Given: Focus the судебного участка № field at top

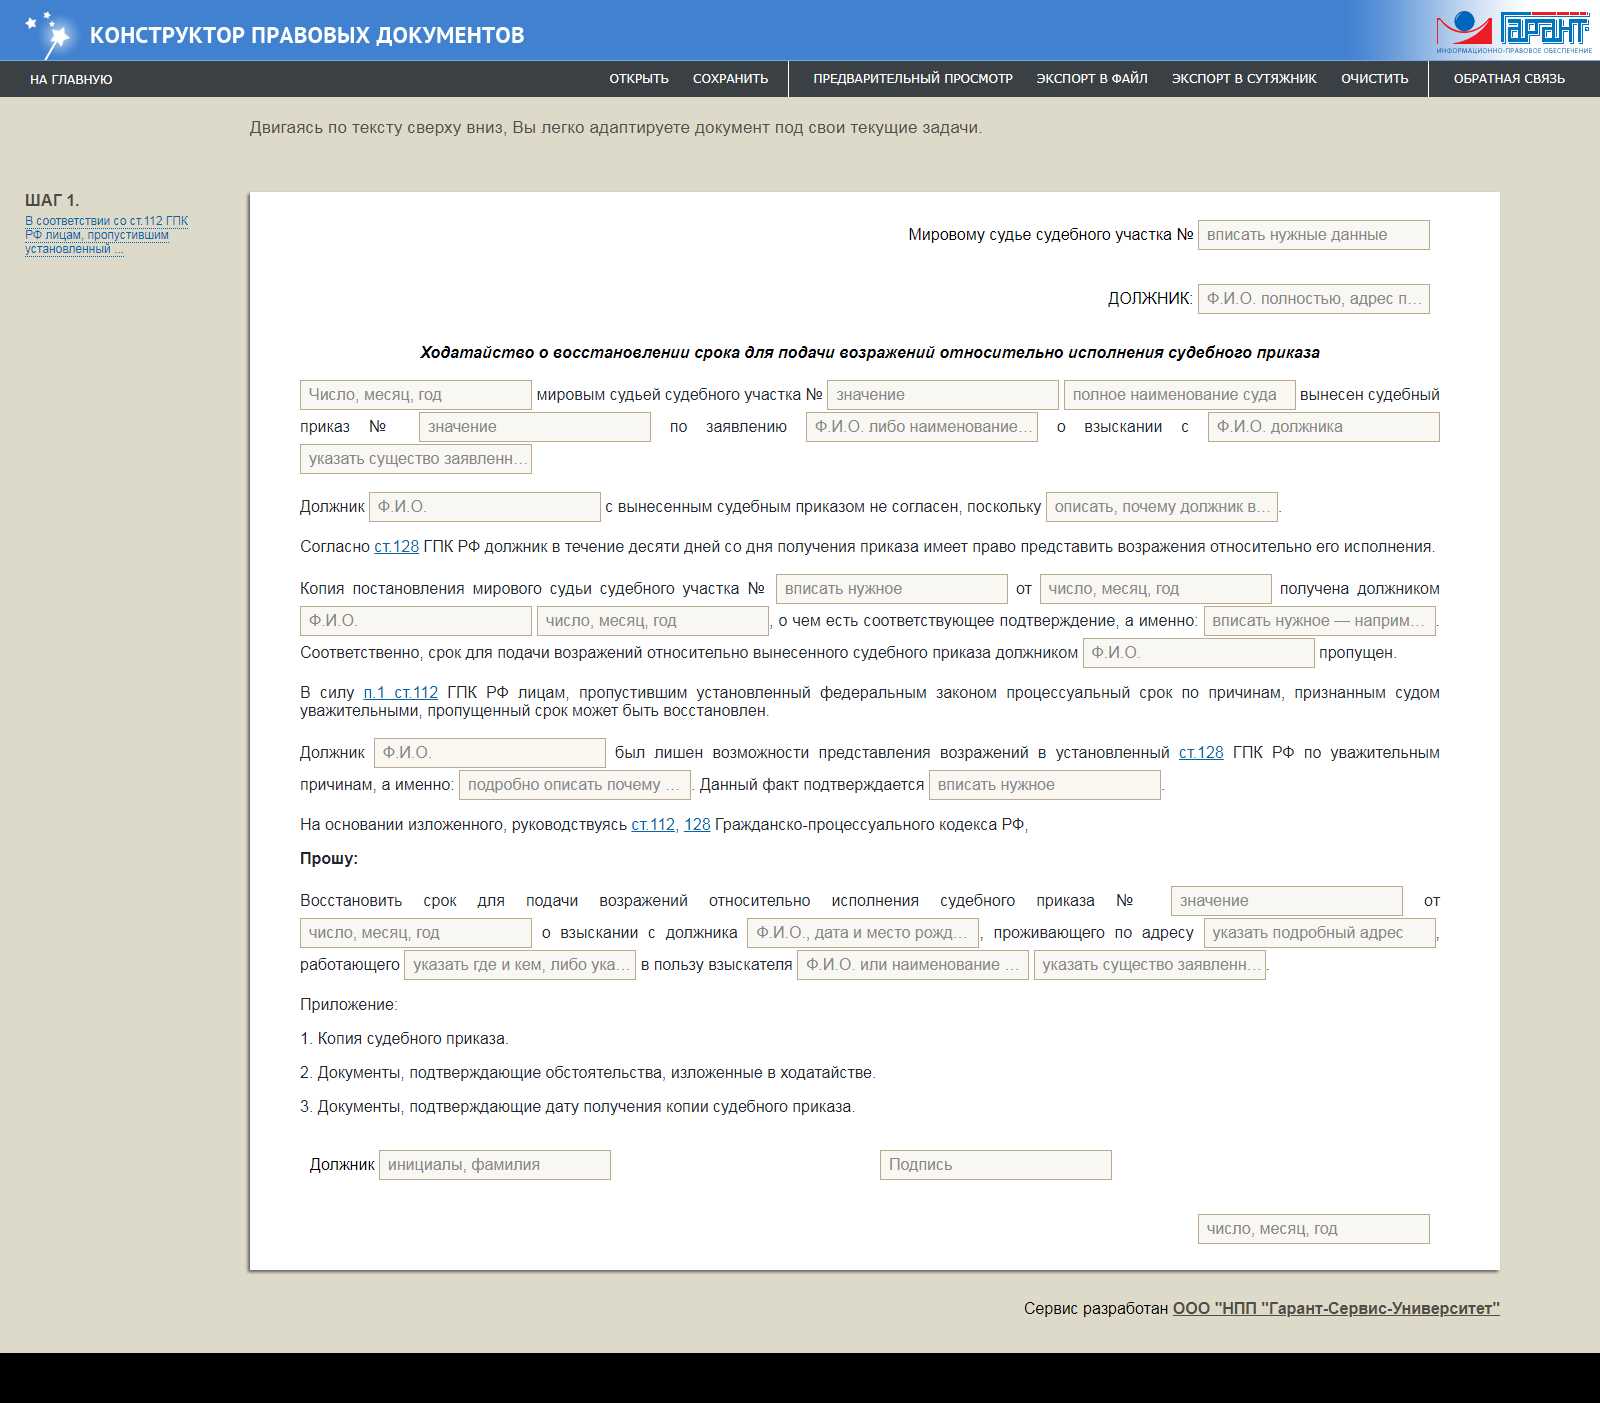Looking at the screenshot, I should click(1314, 235).
